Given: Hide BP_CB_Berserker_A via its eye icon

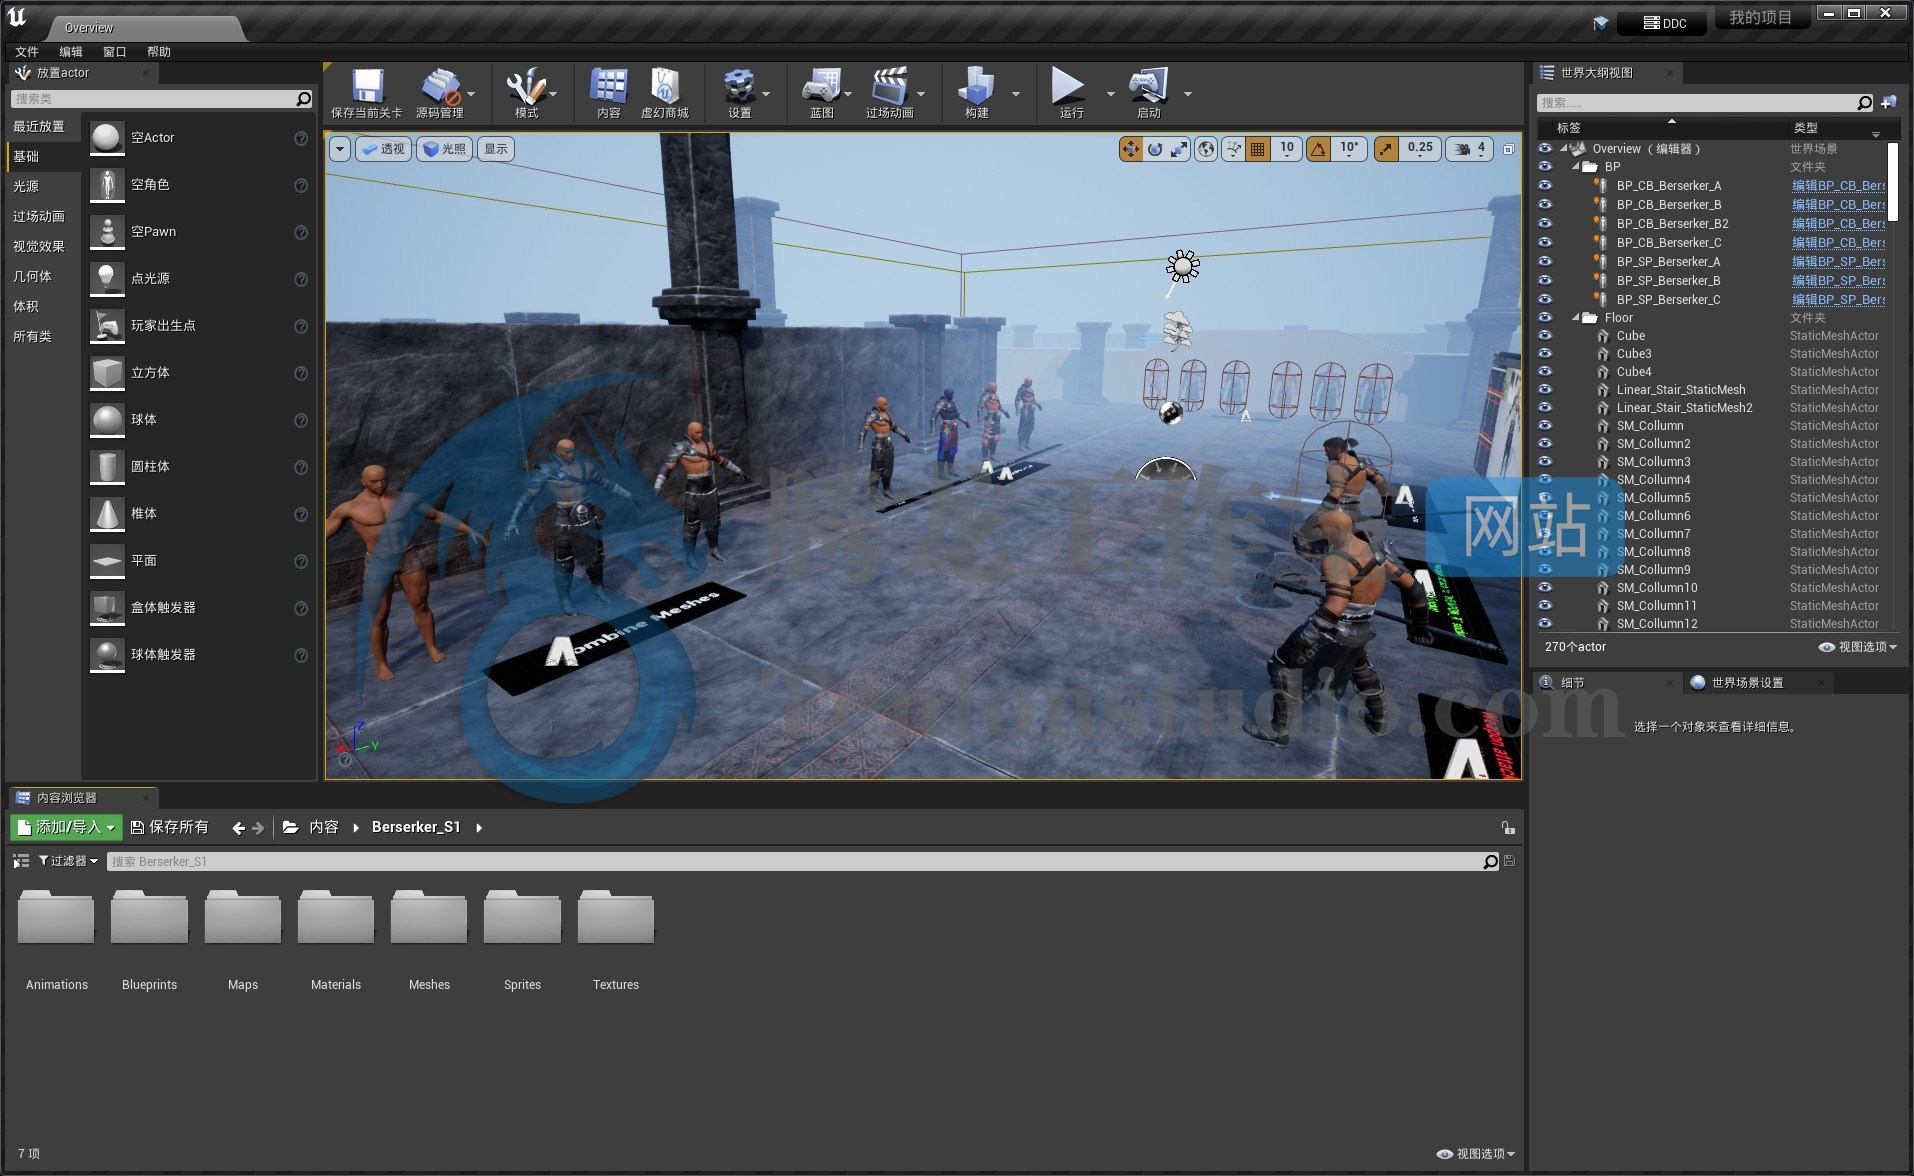Looking at the screenshot, I should point(1545,186).
